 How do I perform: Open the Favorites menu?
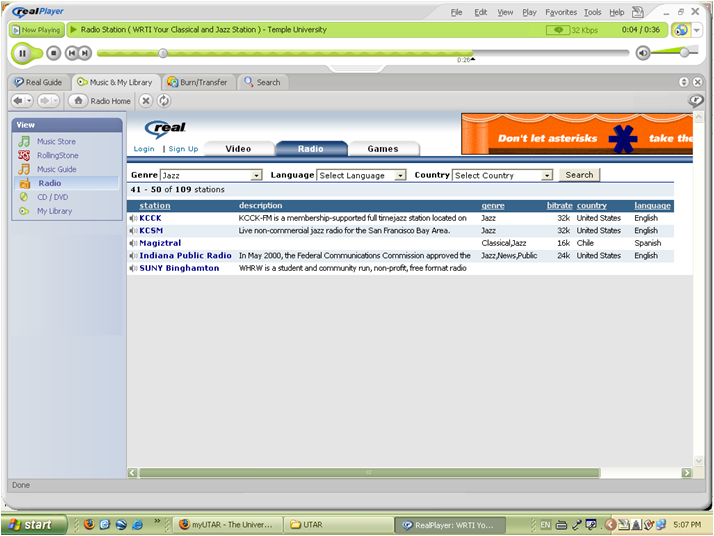[561, 12]
